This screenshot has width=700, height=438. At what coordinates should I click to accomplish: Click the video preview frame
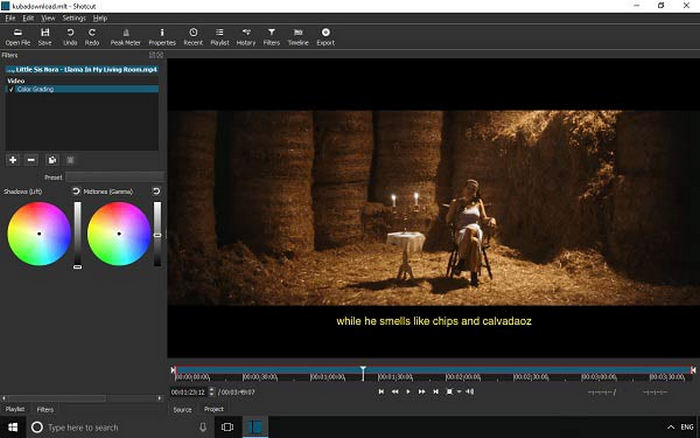point(433,208)
